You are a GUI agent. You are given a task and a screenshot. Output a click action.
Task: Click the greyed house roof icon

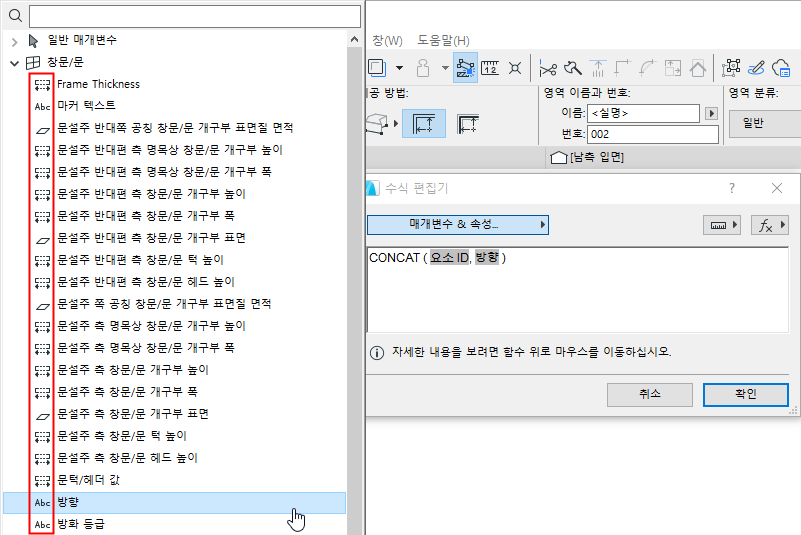[698, 68]
